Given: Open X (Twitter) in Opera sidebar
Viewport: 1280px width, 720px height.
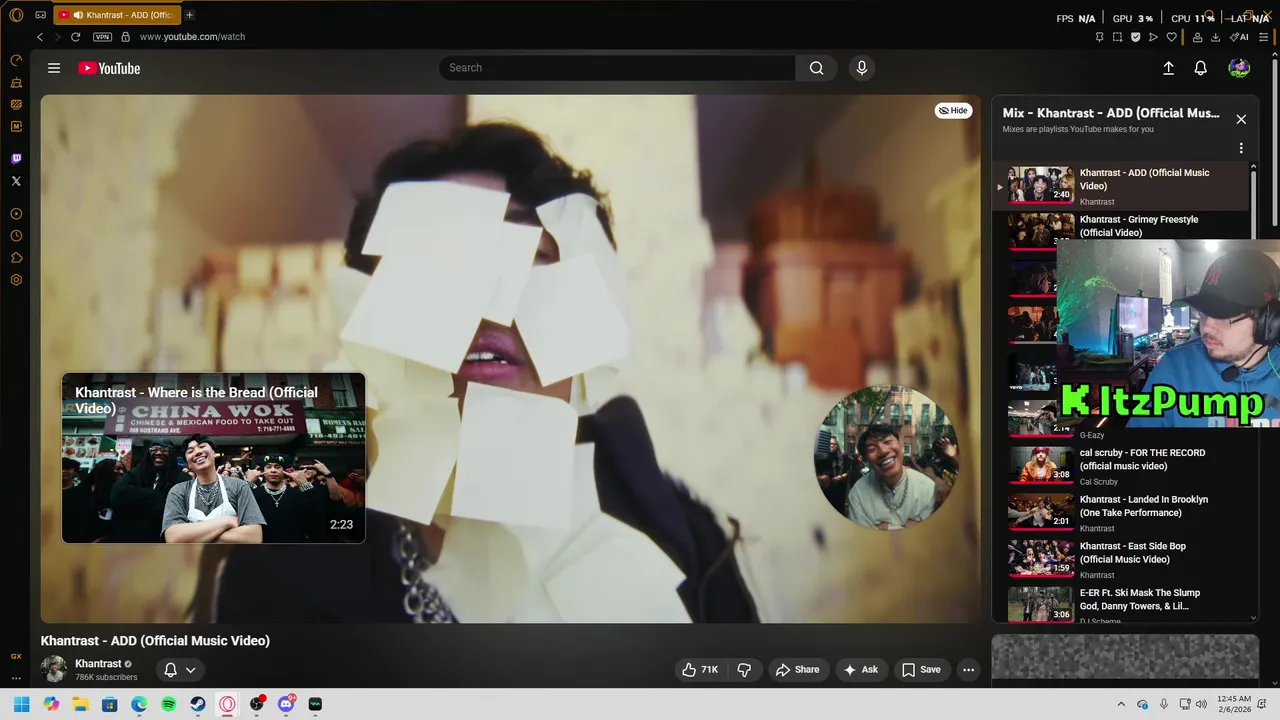Looking at the screenshot, I should tap(16, 181).
